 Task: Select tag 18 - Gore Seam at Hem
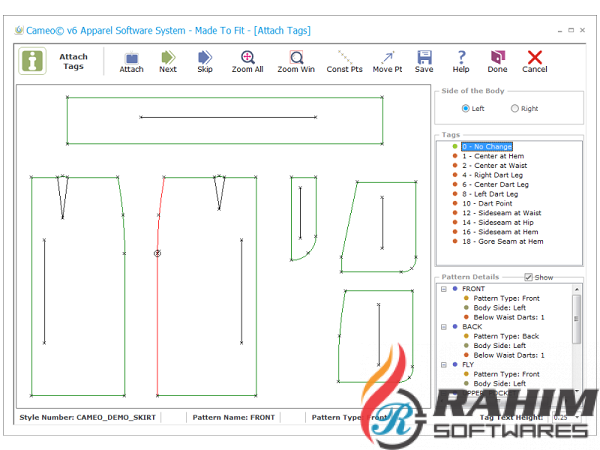pyautogui.click(x=503, y=241)
